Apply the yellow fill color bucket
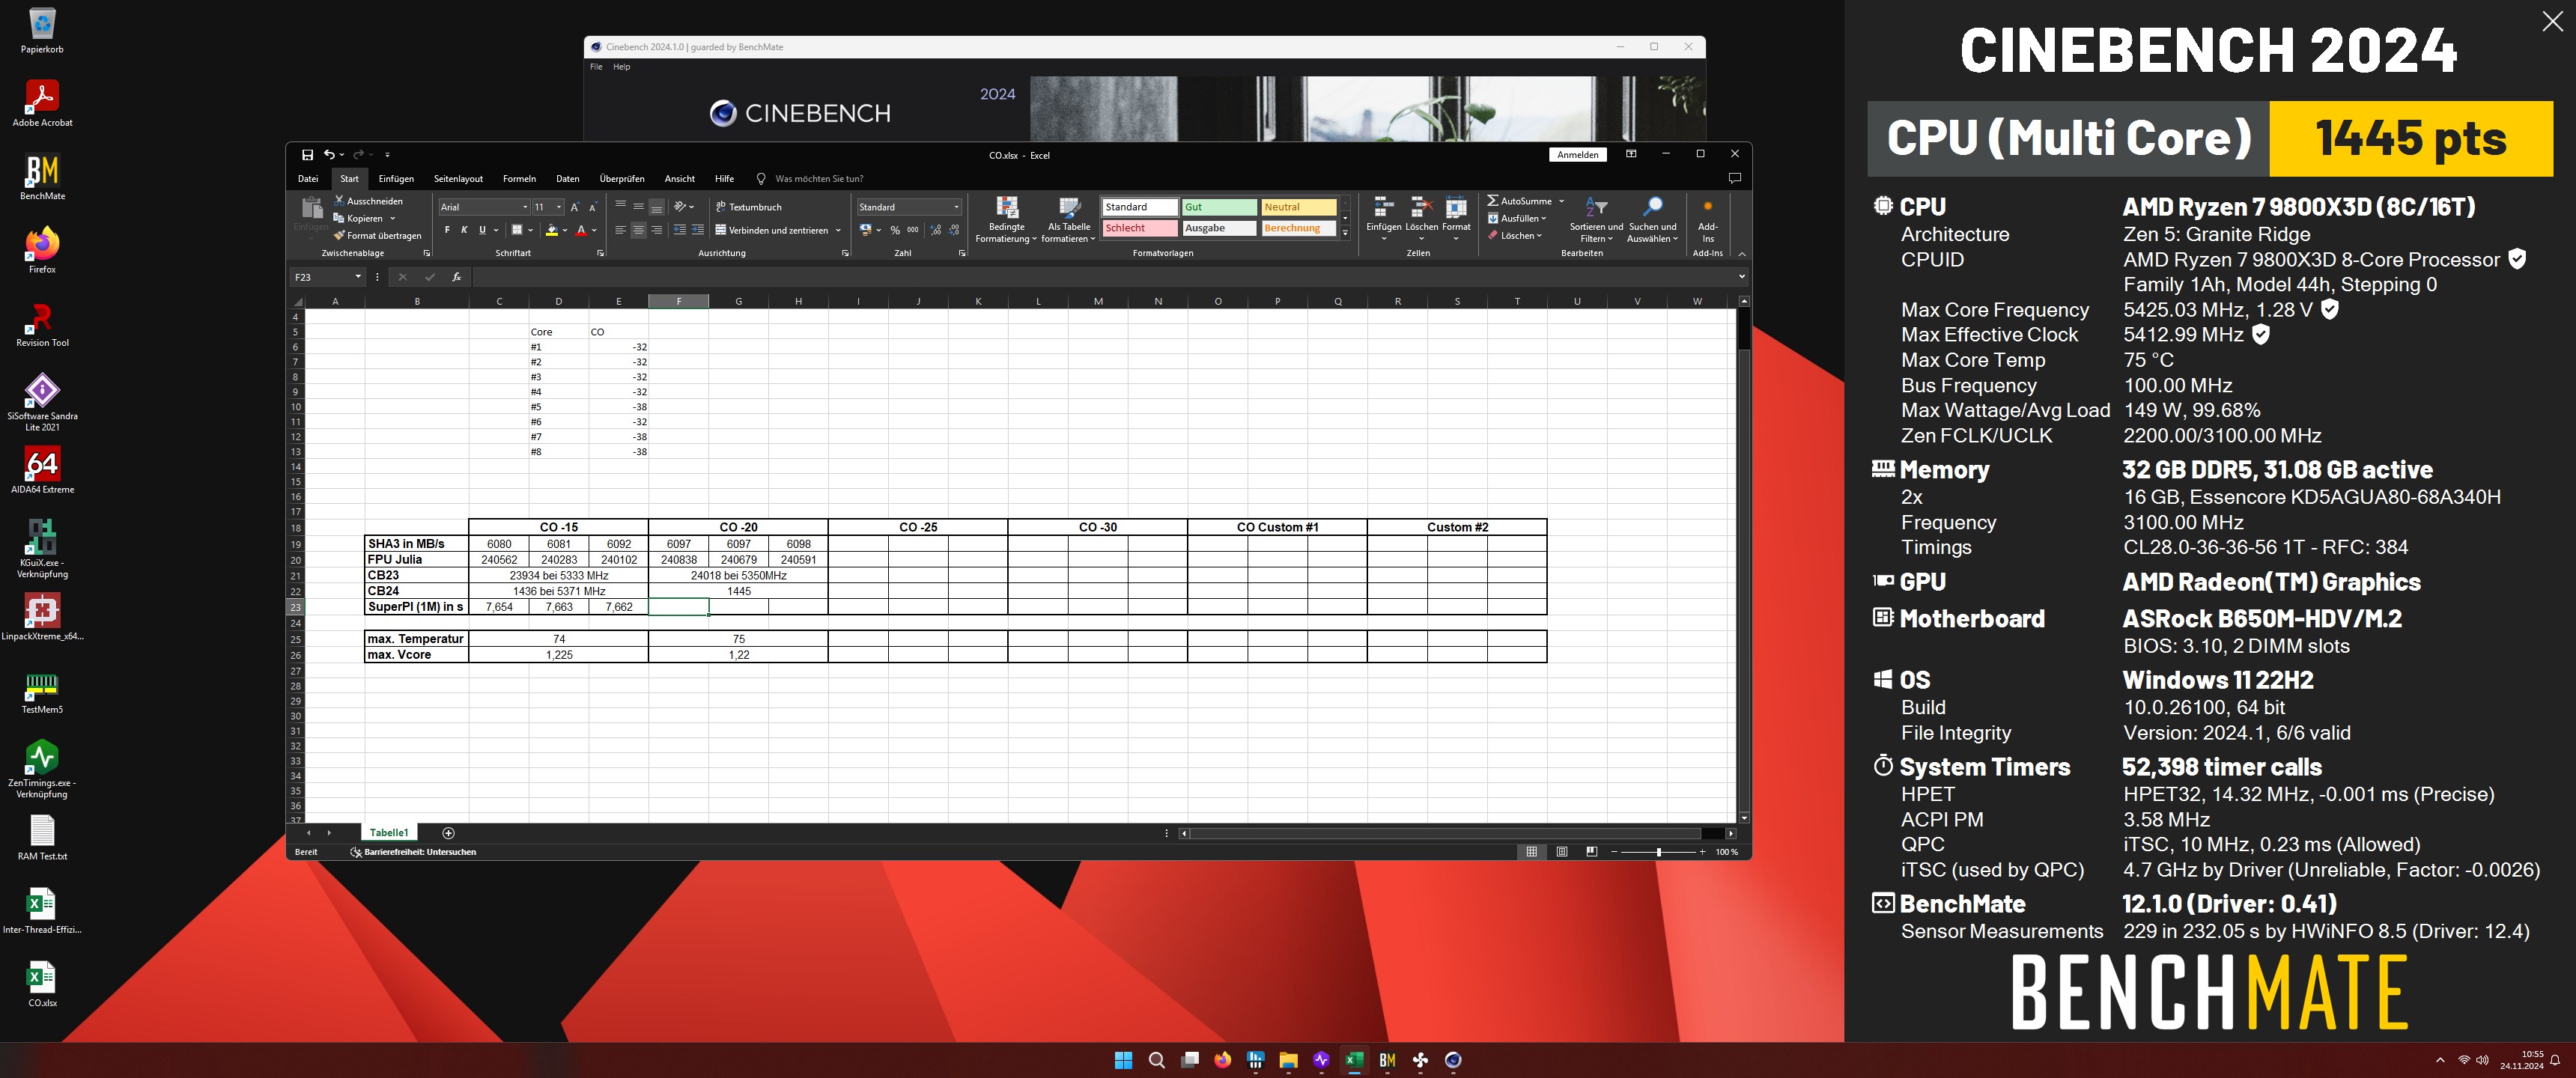Screen dimensions: 2576x1078 coord(551,230)
